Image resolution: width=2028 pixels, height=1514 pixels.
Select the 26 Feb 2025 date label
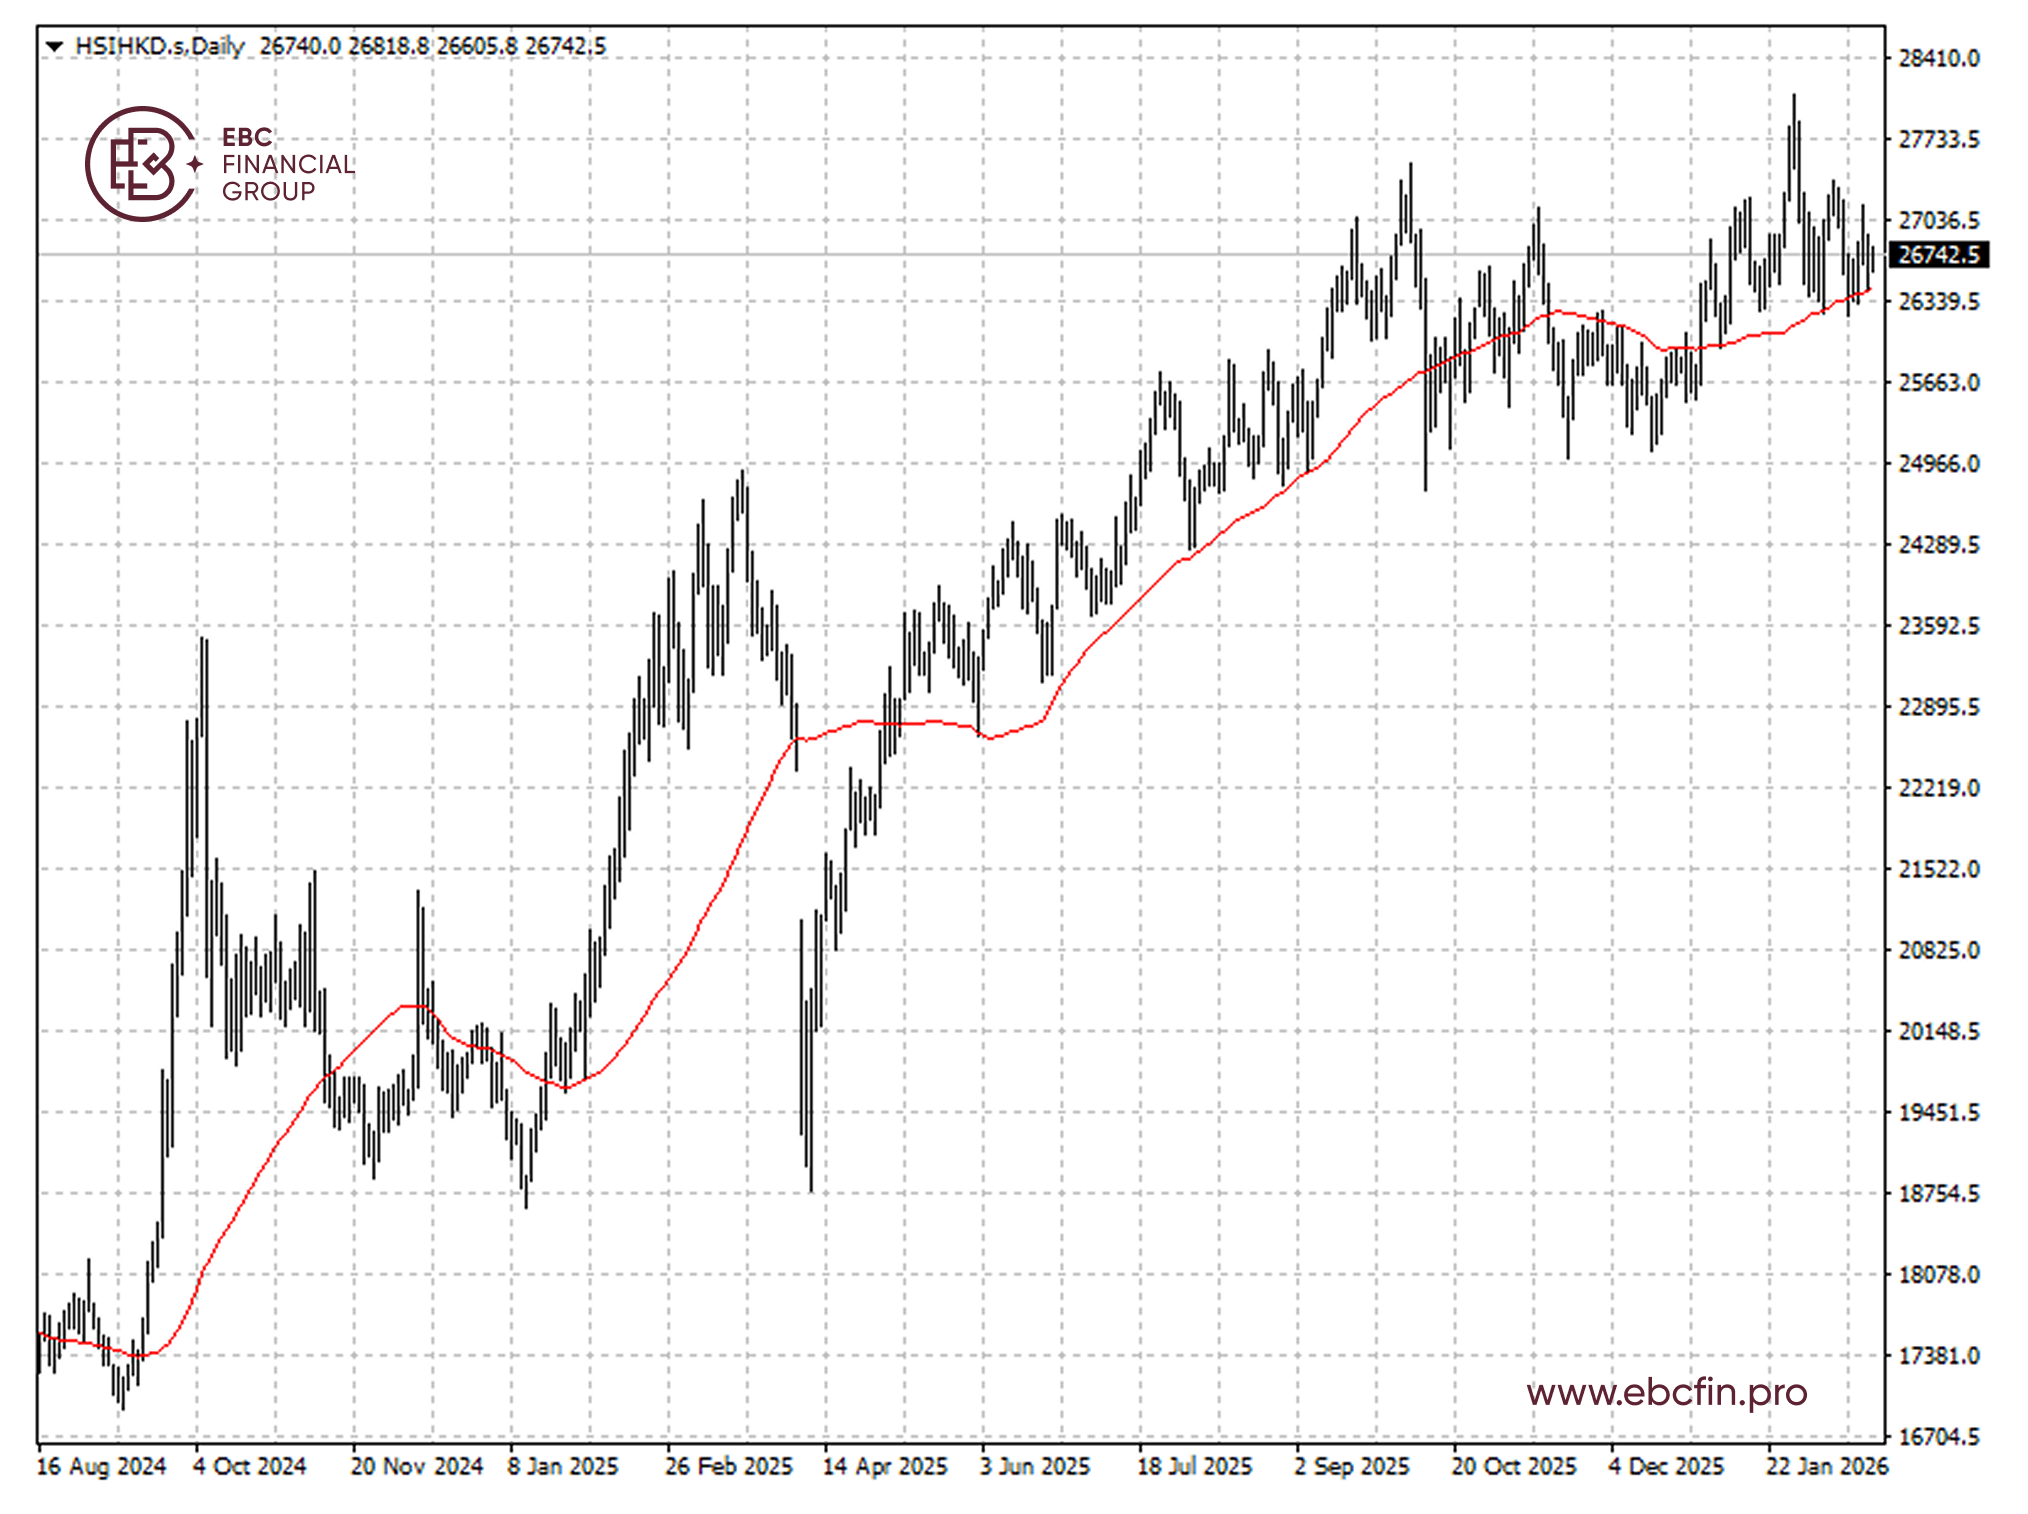tap(728, 1466)
